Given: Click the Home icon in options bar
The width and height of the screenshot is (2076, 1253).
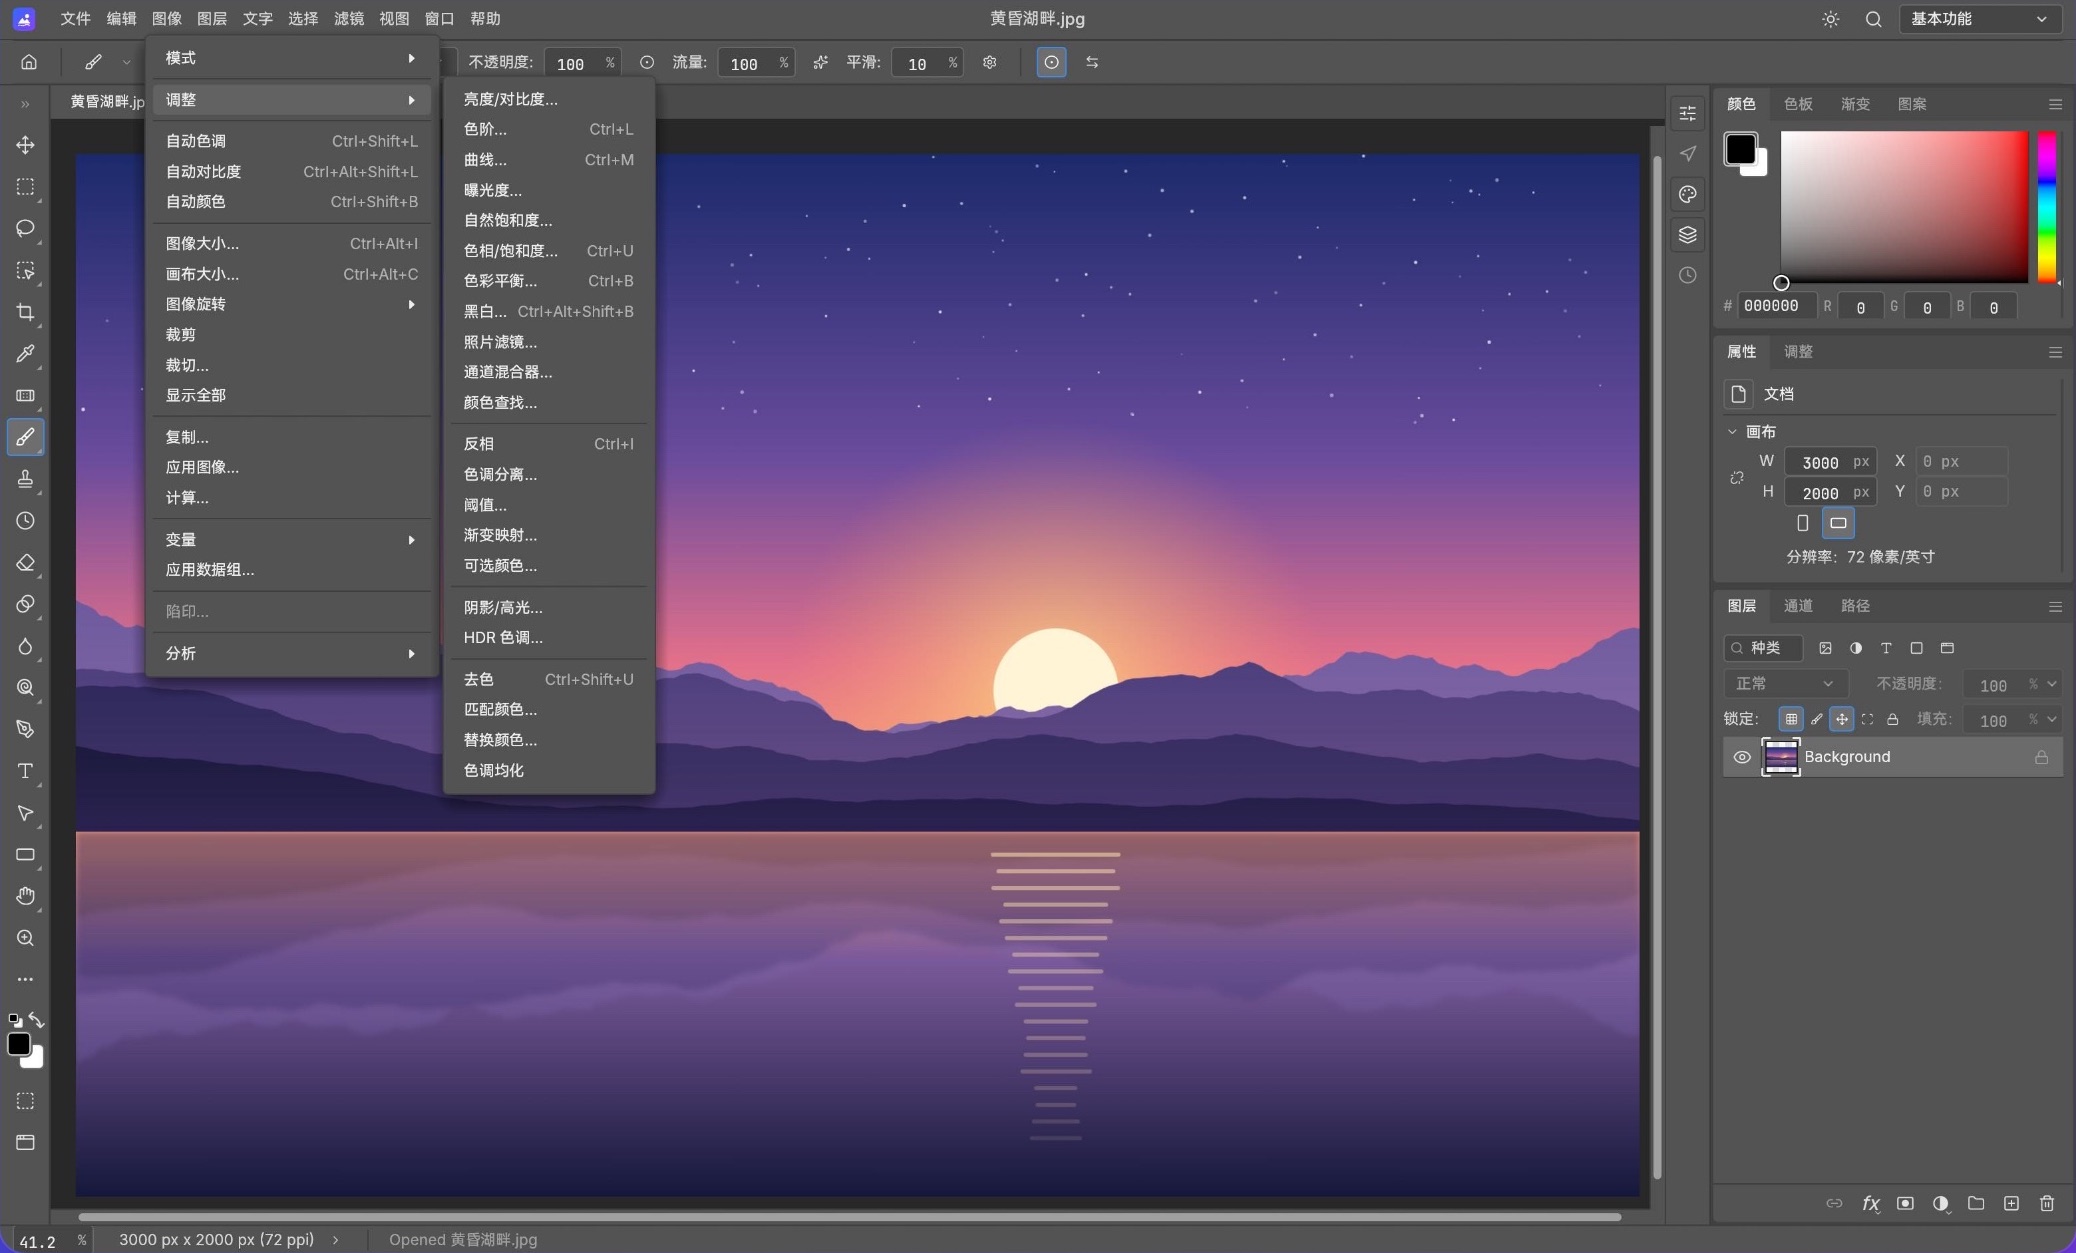Looking at the screenshot, I should coord(29,62).
